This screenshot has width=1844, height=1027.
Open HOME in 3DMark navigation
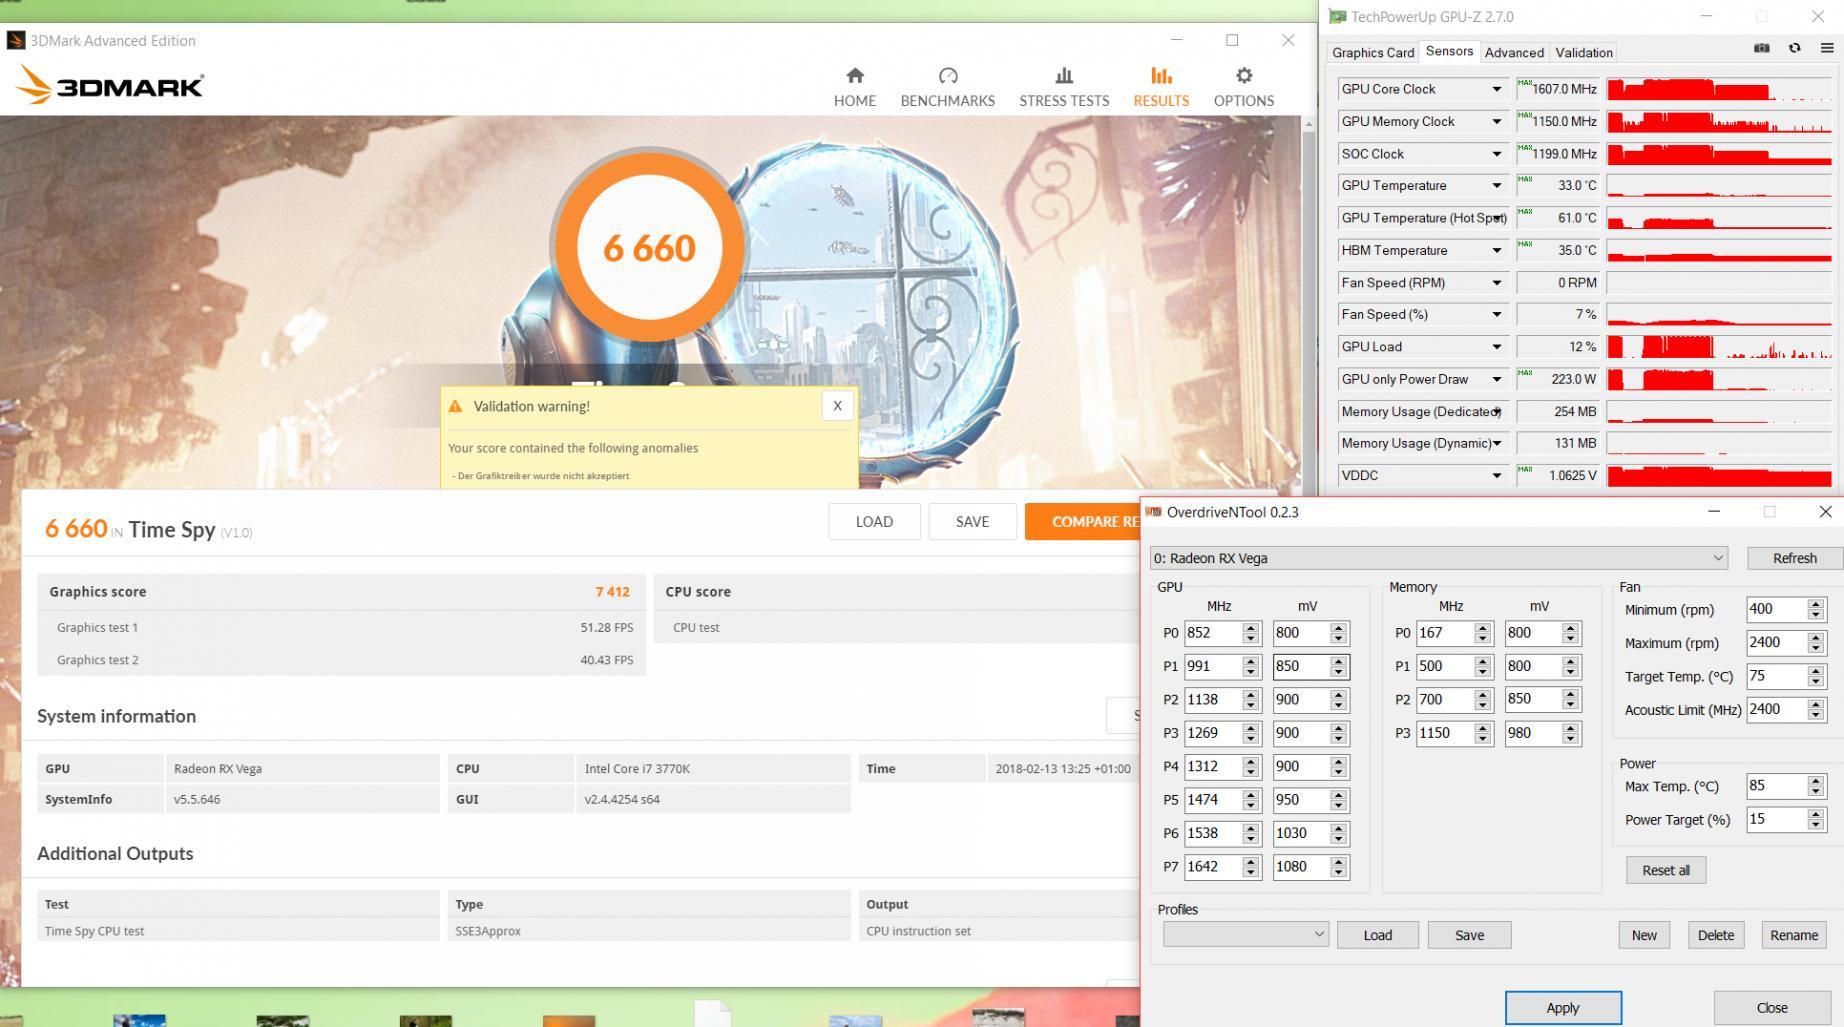(x=854, y=87)
